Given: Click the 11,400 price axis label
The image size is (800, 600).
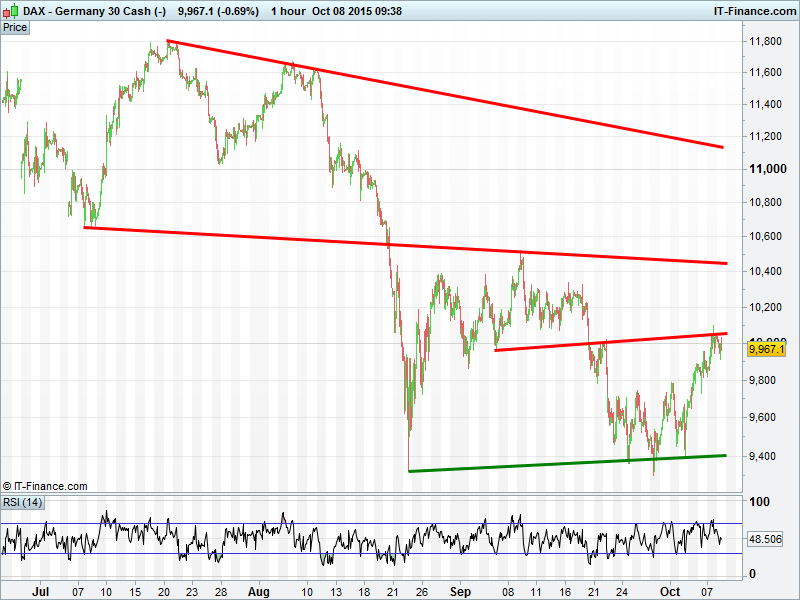Looking at the screenshot, I should (x=765, y=104).
